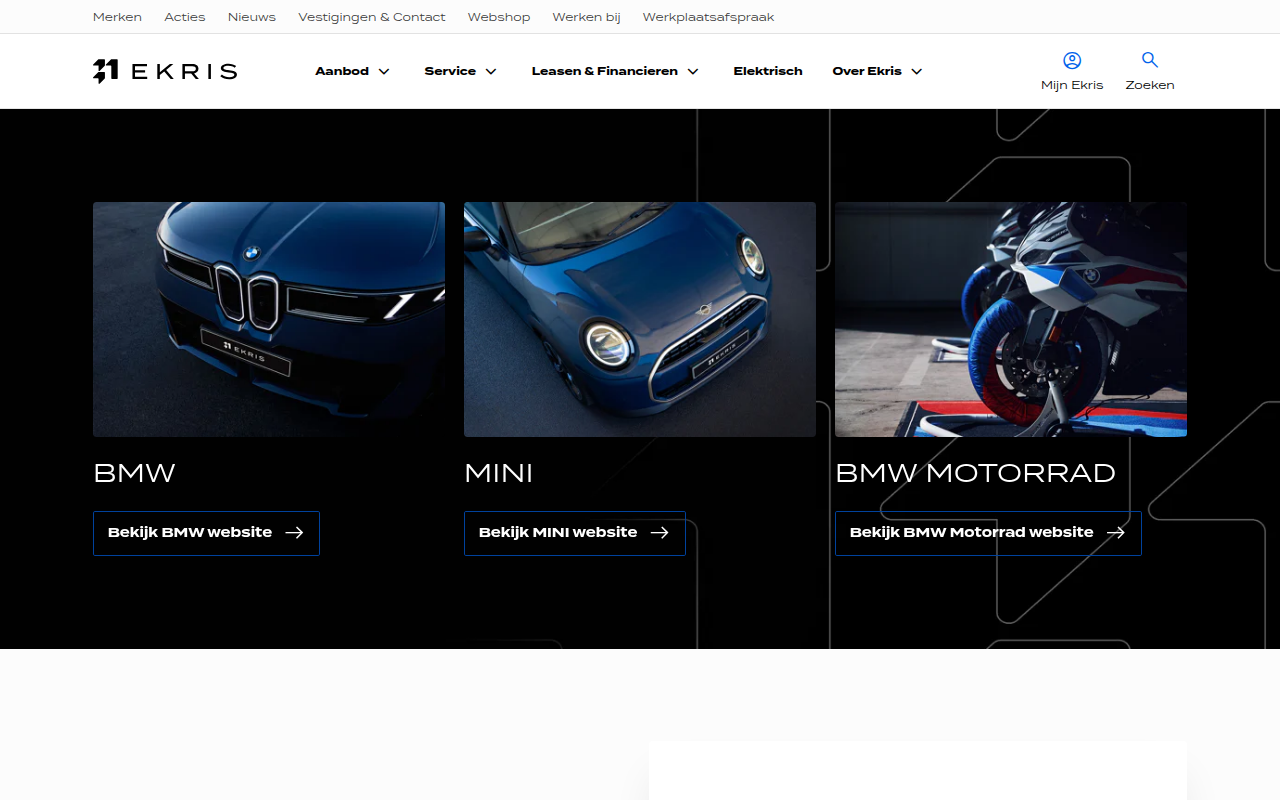Open the Aanbod menu label

(342, 71)
